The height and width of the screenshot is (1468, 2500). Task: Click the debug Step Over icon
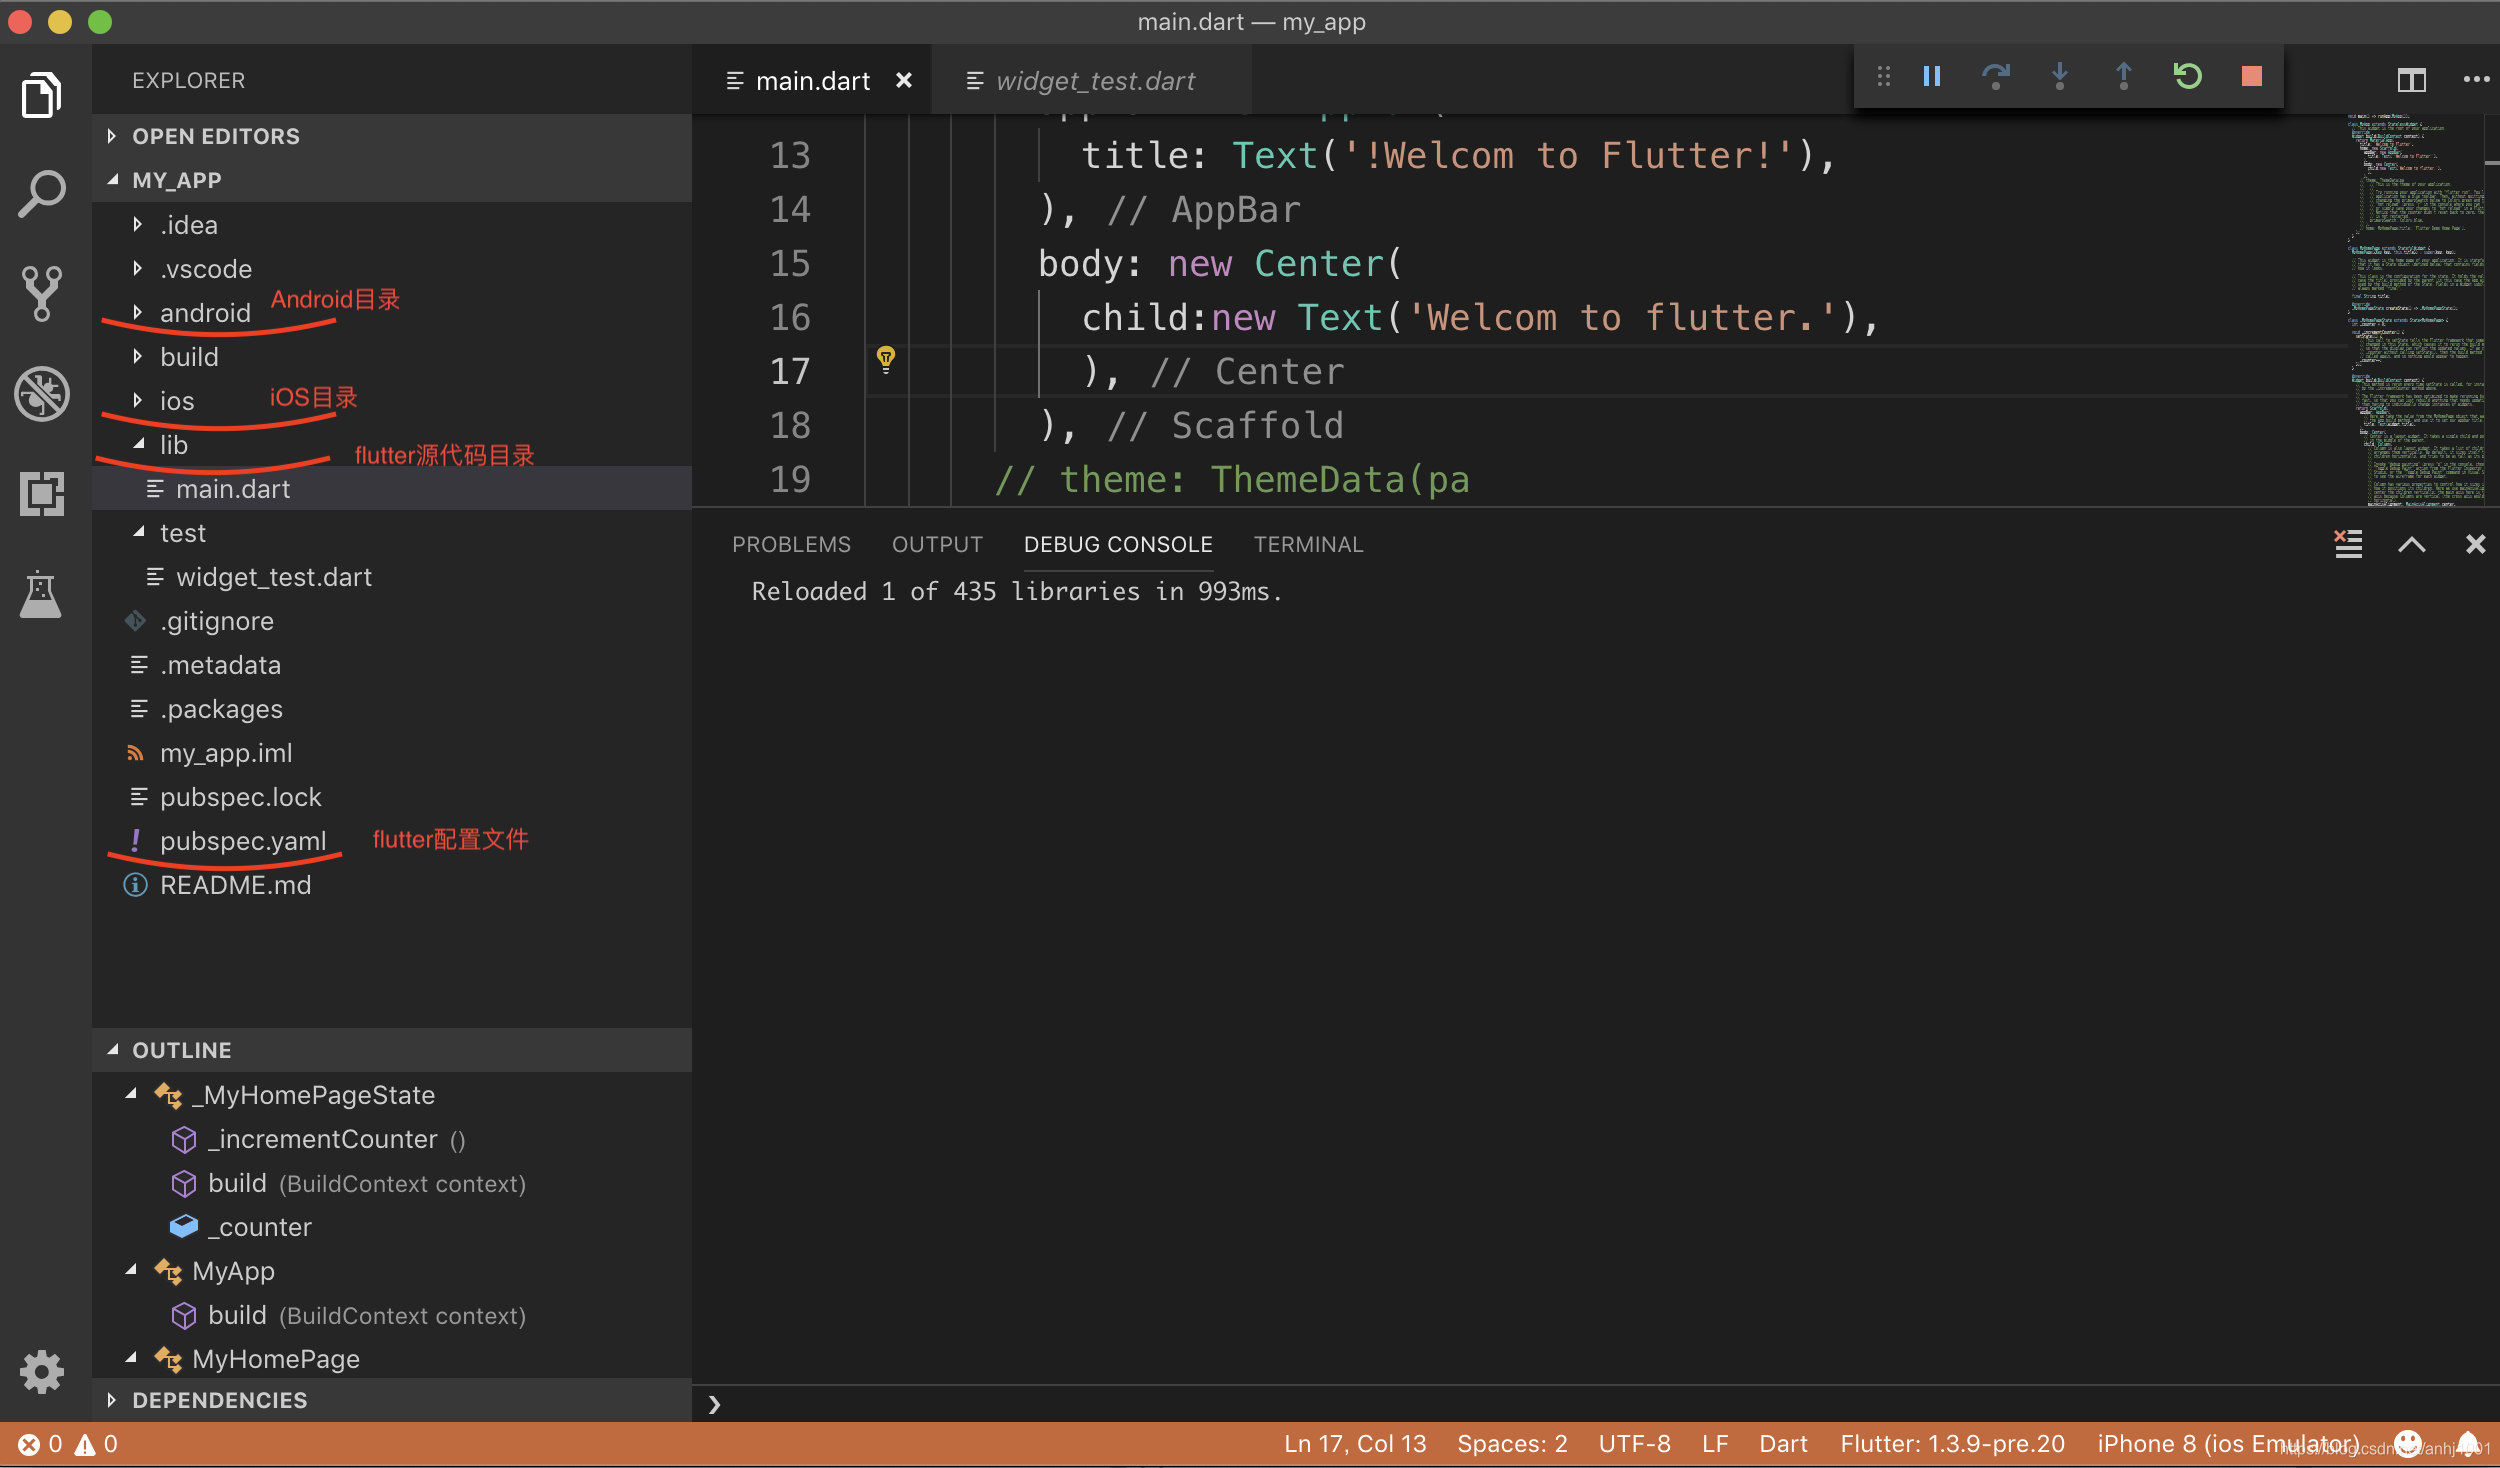(1996, 77)
